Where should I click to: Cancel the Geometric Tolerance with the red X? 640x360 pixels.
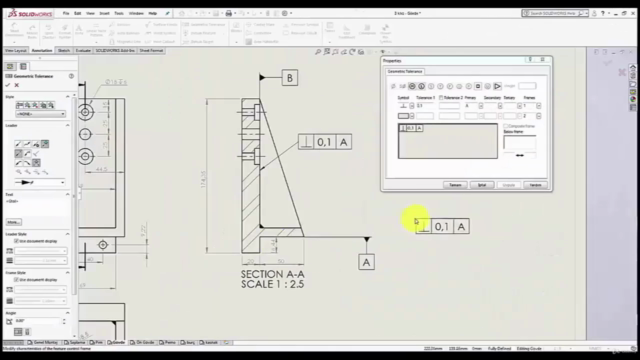click(x=17, y=85)
